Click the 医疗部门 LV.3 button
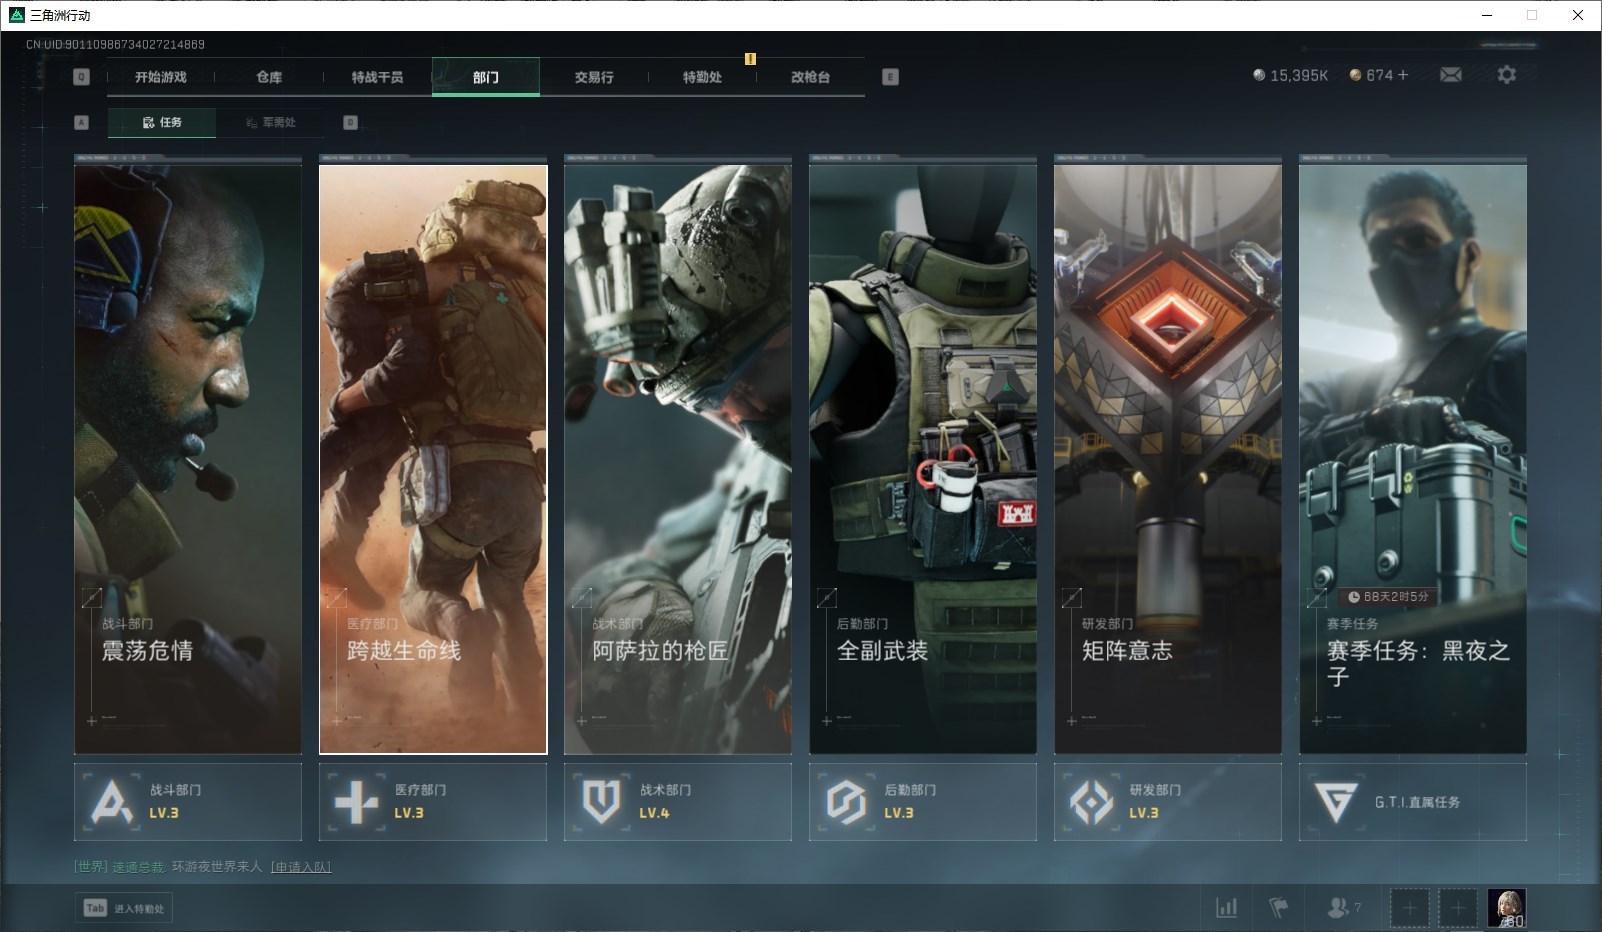Image resolution: width=1602 pixels, height=932 pixels. point(433,802)
